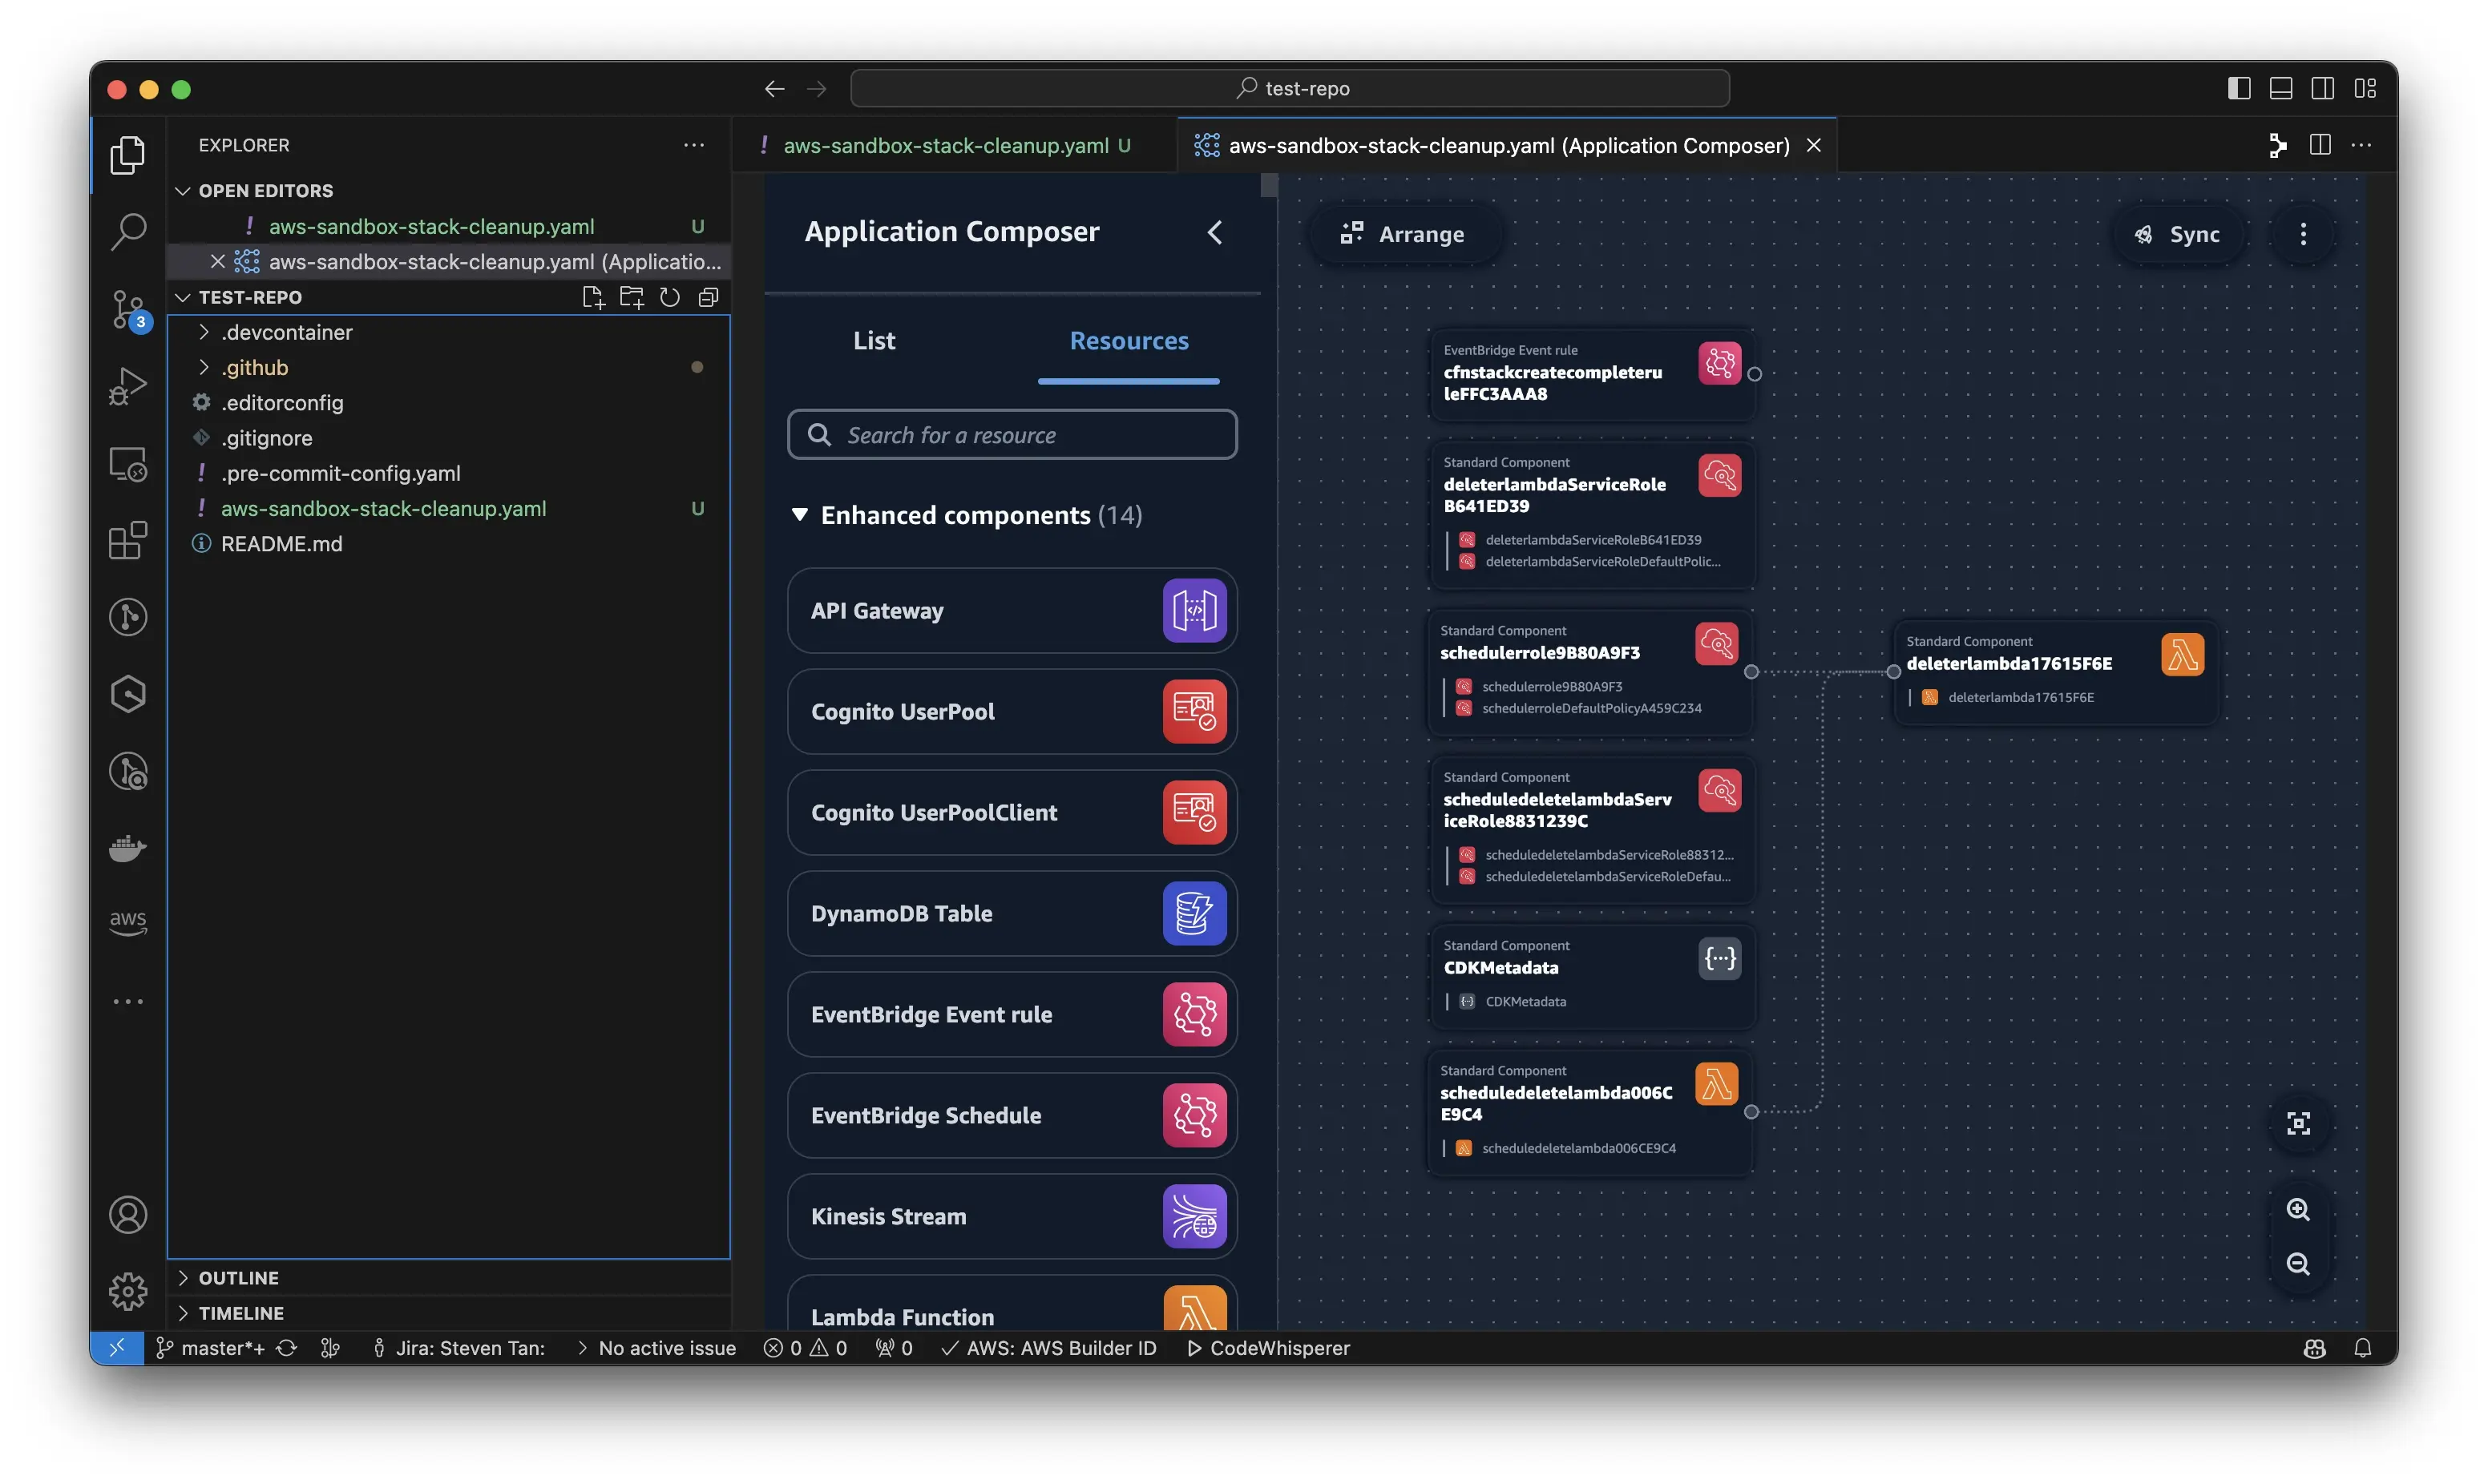This screenshot has width=2488, height=1484.
Task: Open the Search view in activity bar
Action: pyautogui.click(x=128, y=231)
